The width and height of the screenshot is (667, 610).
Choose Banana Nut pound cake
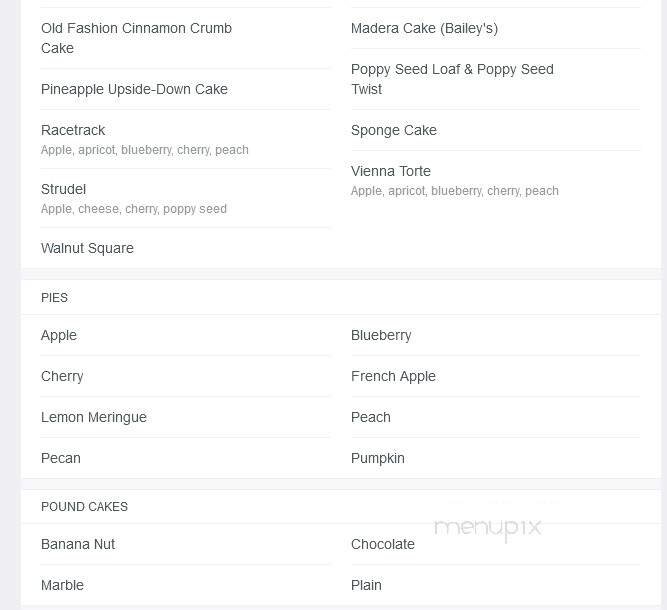(78, 544)
